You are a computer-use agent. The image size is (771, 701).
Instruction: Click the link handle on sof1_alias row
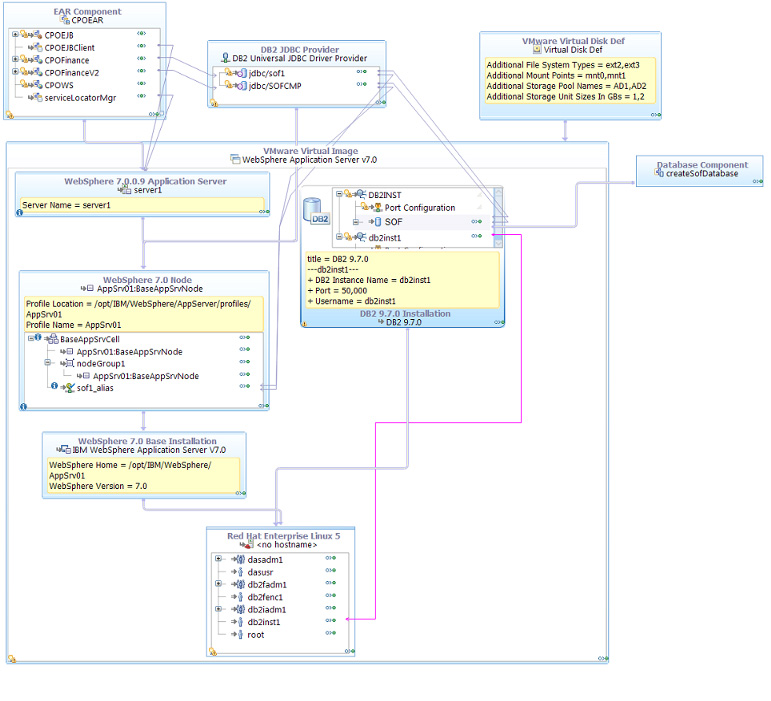245,386
